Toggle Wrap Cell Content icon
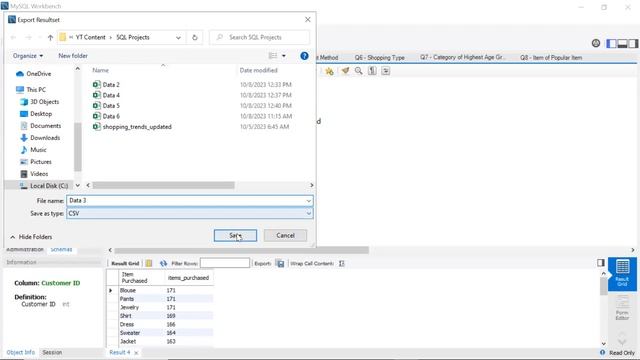Screen dimensions: 640x360 342,264
